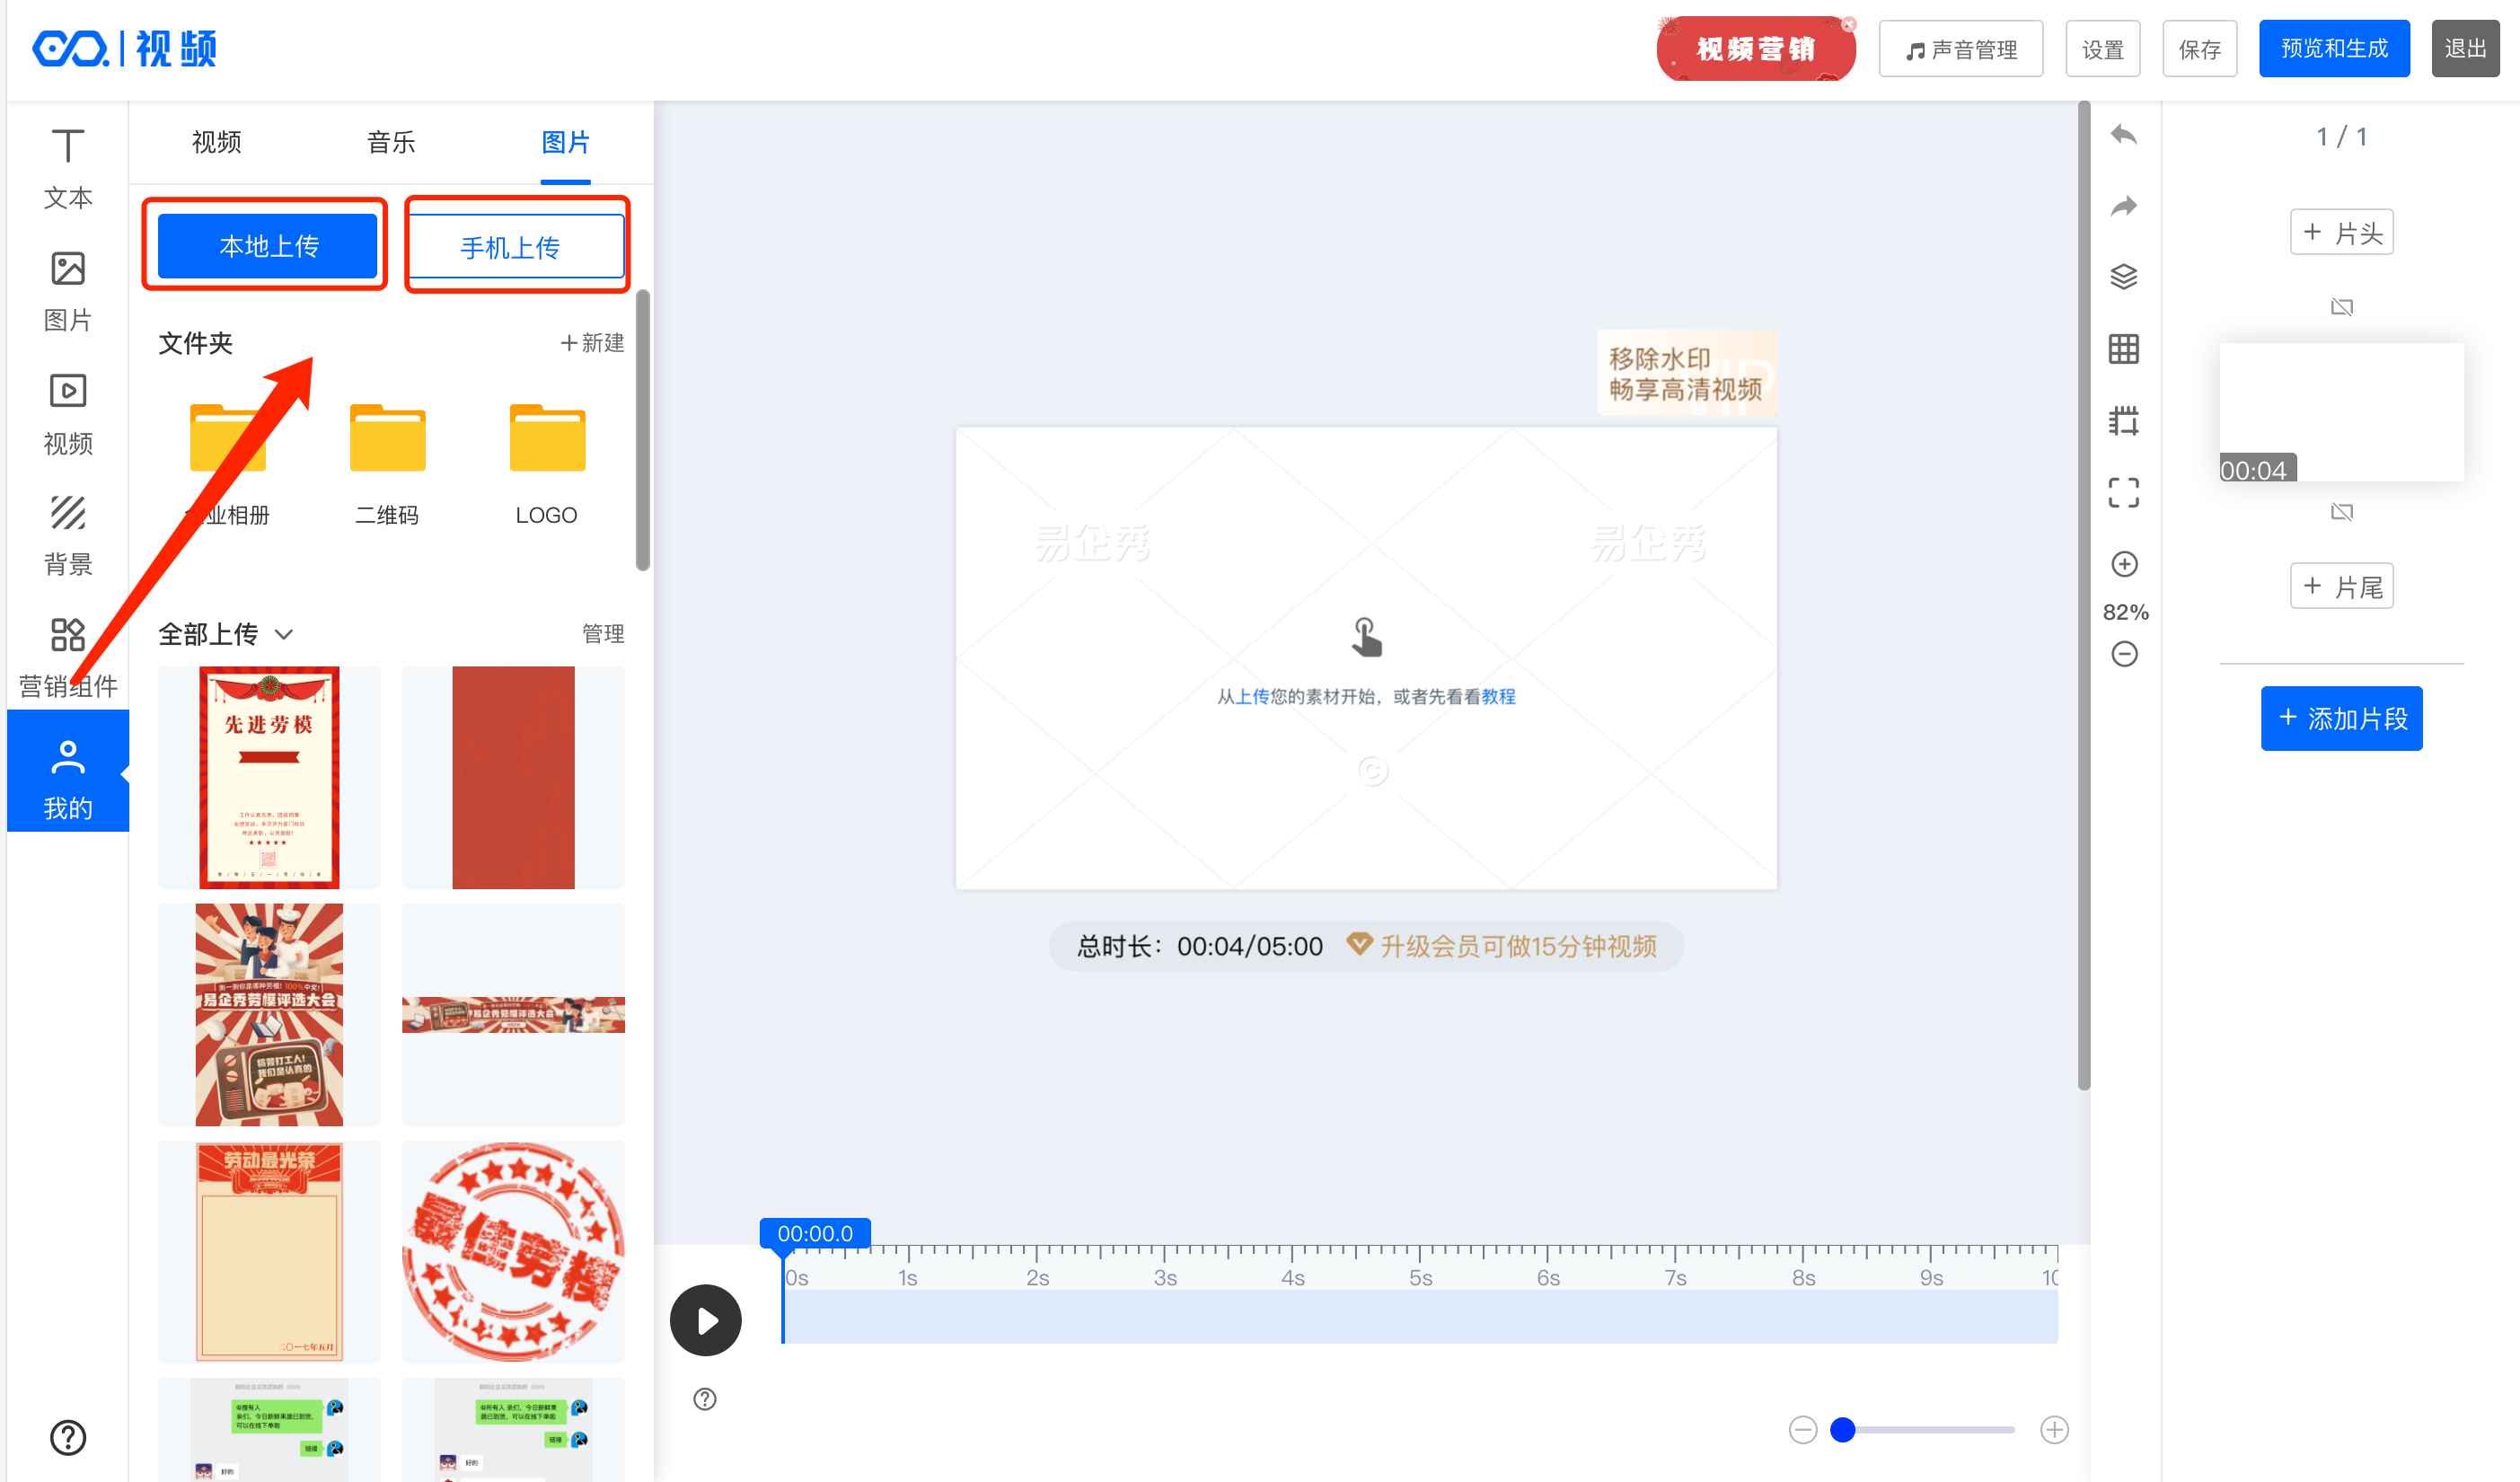Open the 视频营销 promotion banner
This screenshot has width=2520, height=1482.
coord(1755,48)
